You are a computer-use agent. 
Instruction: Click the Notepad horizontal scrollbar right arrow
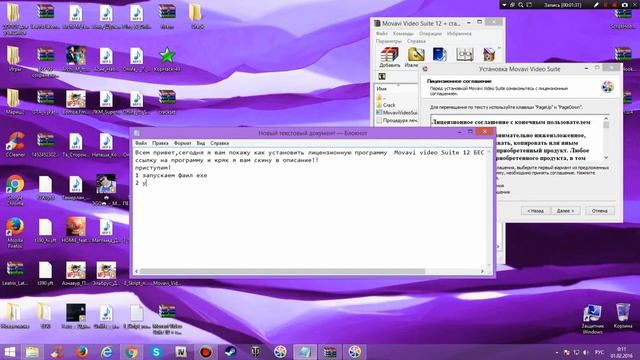tap(482, 271)
